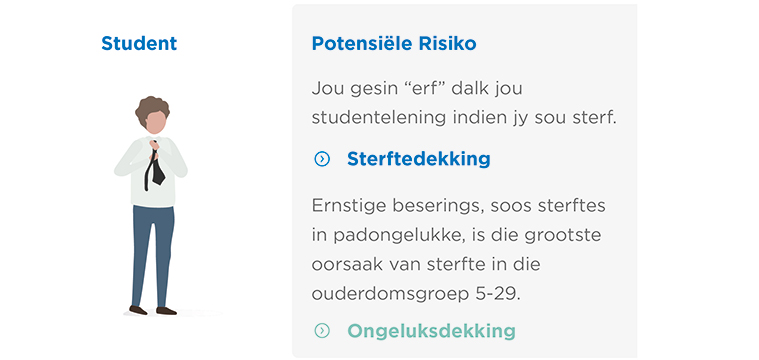759x360 pixels.
Task: Open the Sterftedekking link
Action: tap(419, 159)
